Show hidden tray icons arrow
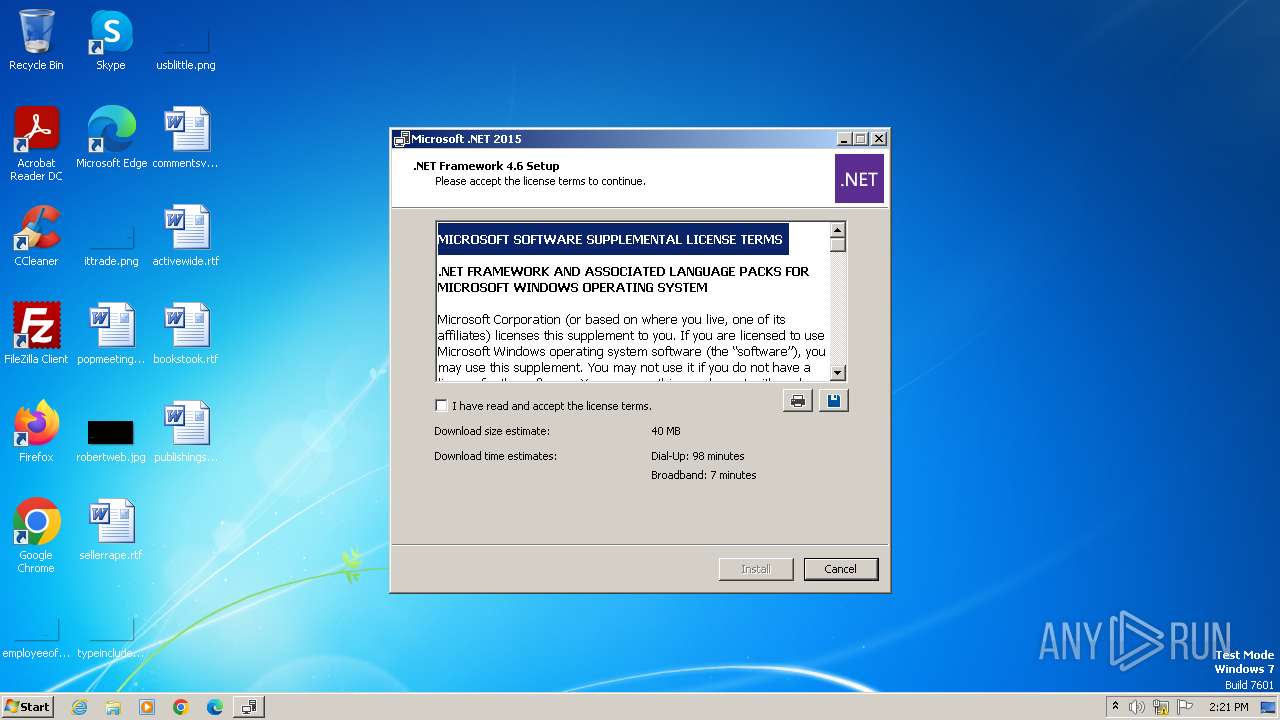 [x=1115, y=707]
